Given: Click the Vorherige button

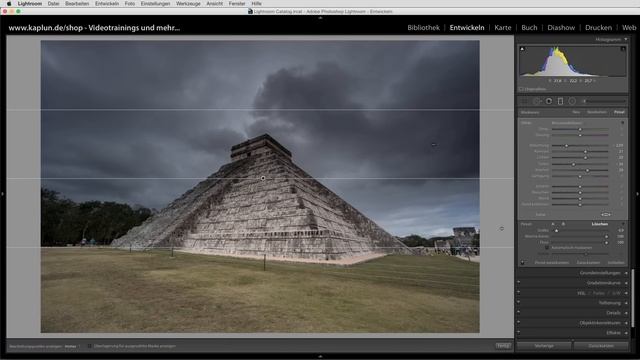Looking at the screenshot, I should [544, 346].
